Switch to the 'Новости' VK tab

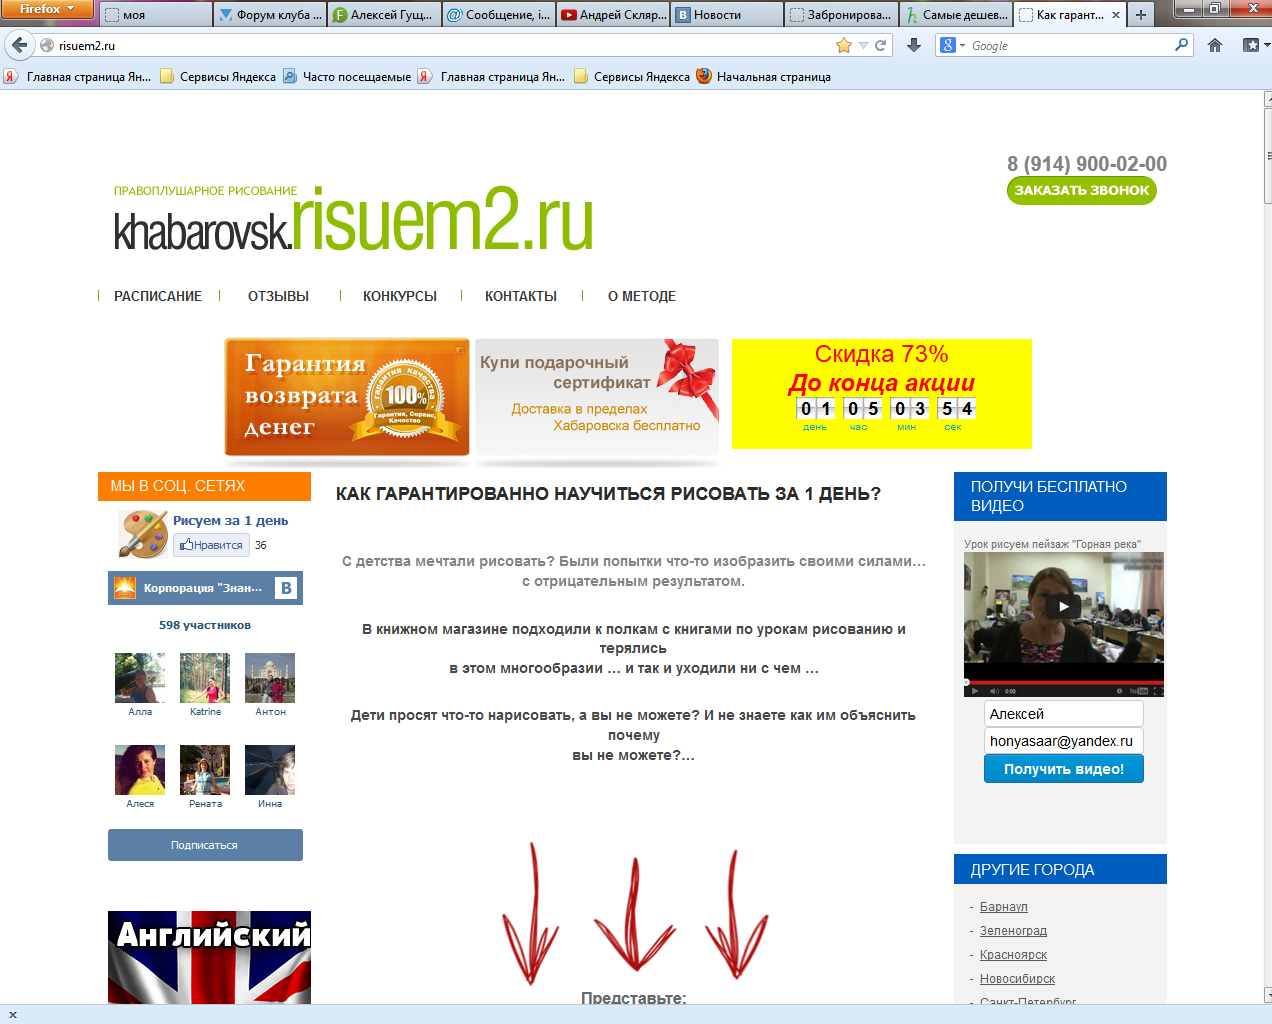pyautogui.click(x=728, y=15)
